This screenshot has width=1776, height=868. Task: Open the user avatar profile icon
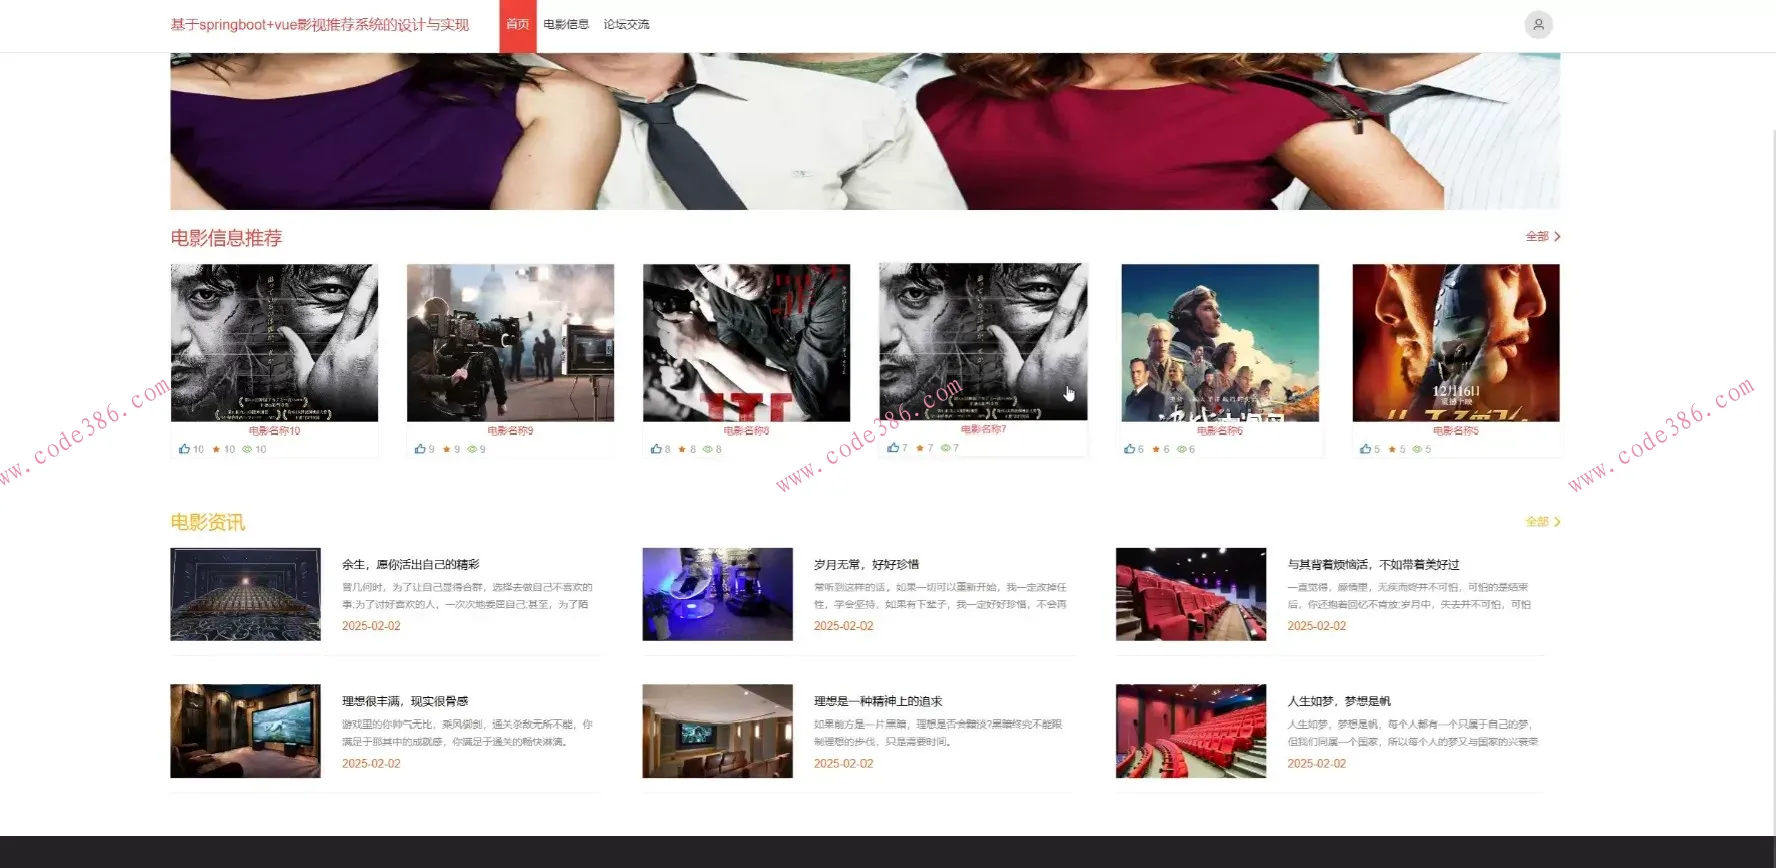[x=1538, y=25]
